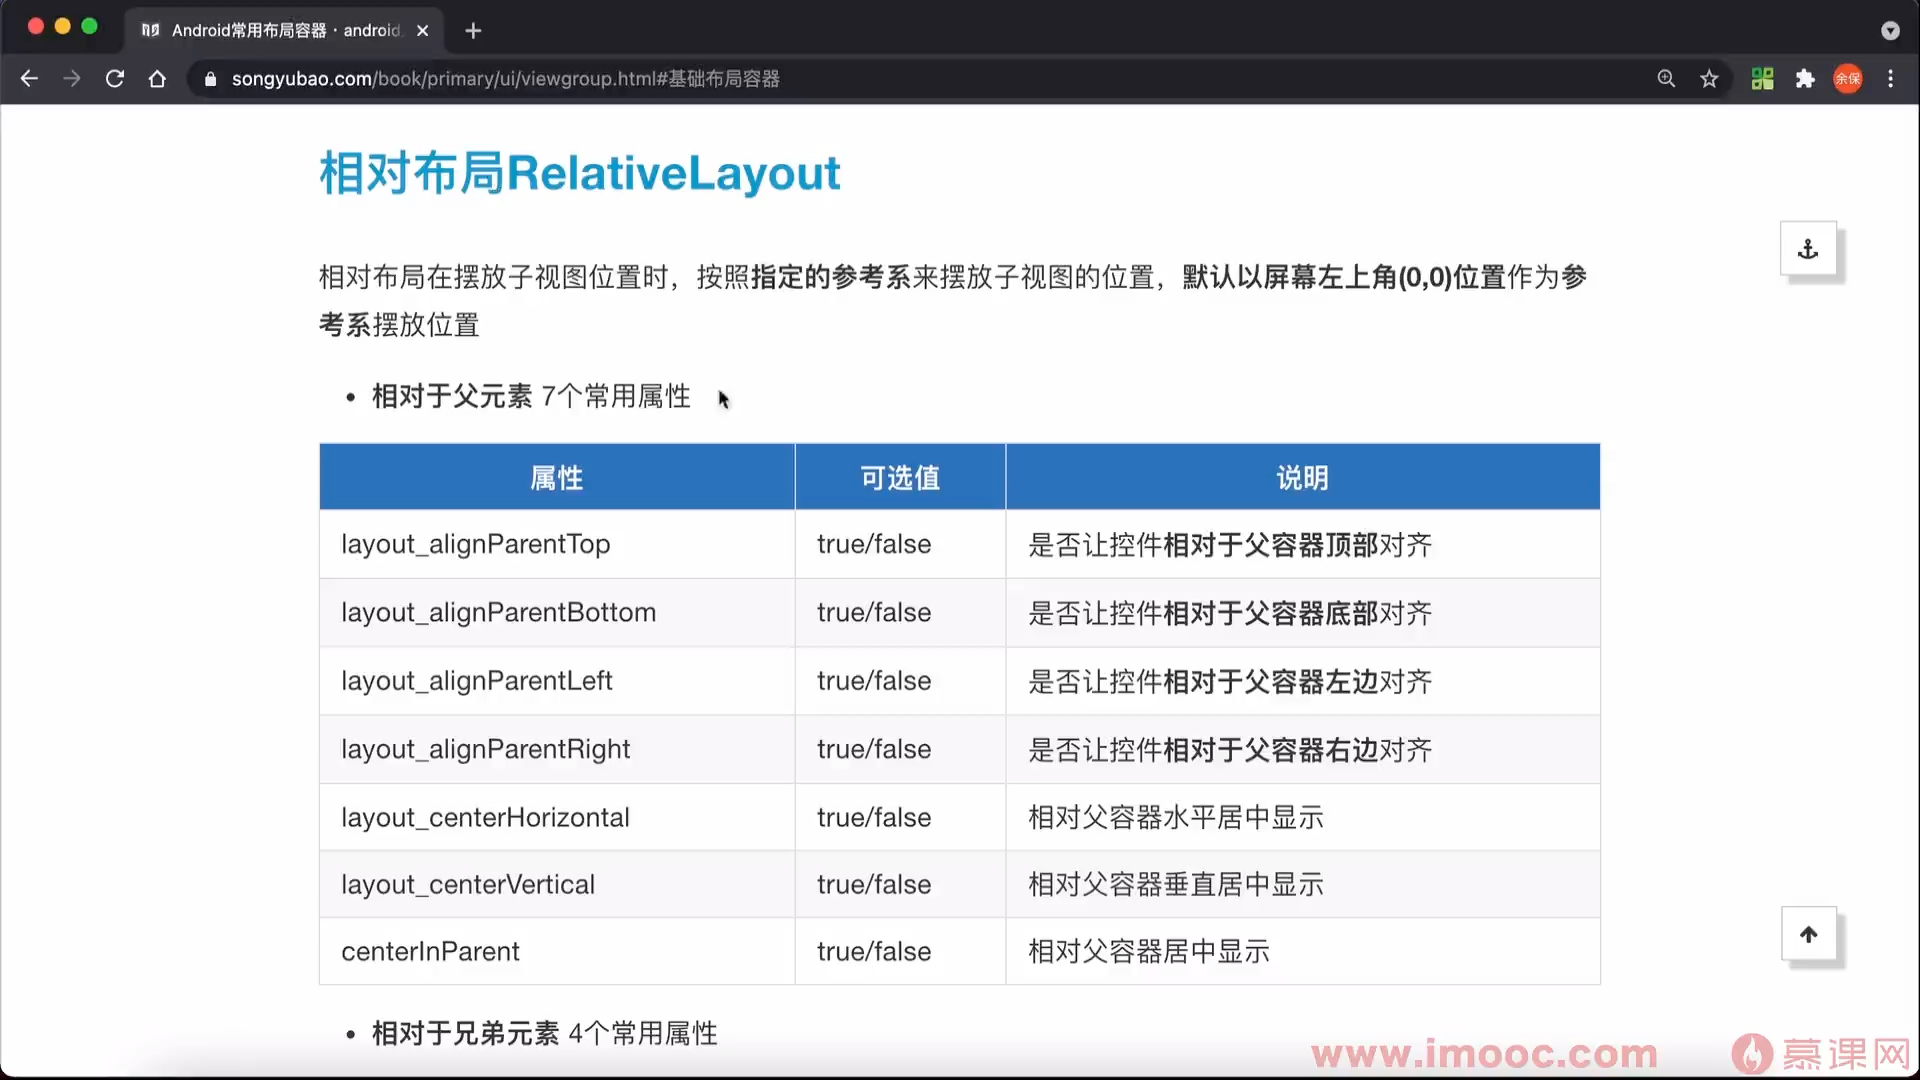This screenshot has height=1080, width=1920.
Task: Open the browser home page
Action: pyautogui.click(x=157, y=78)
